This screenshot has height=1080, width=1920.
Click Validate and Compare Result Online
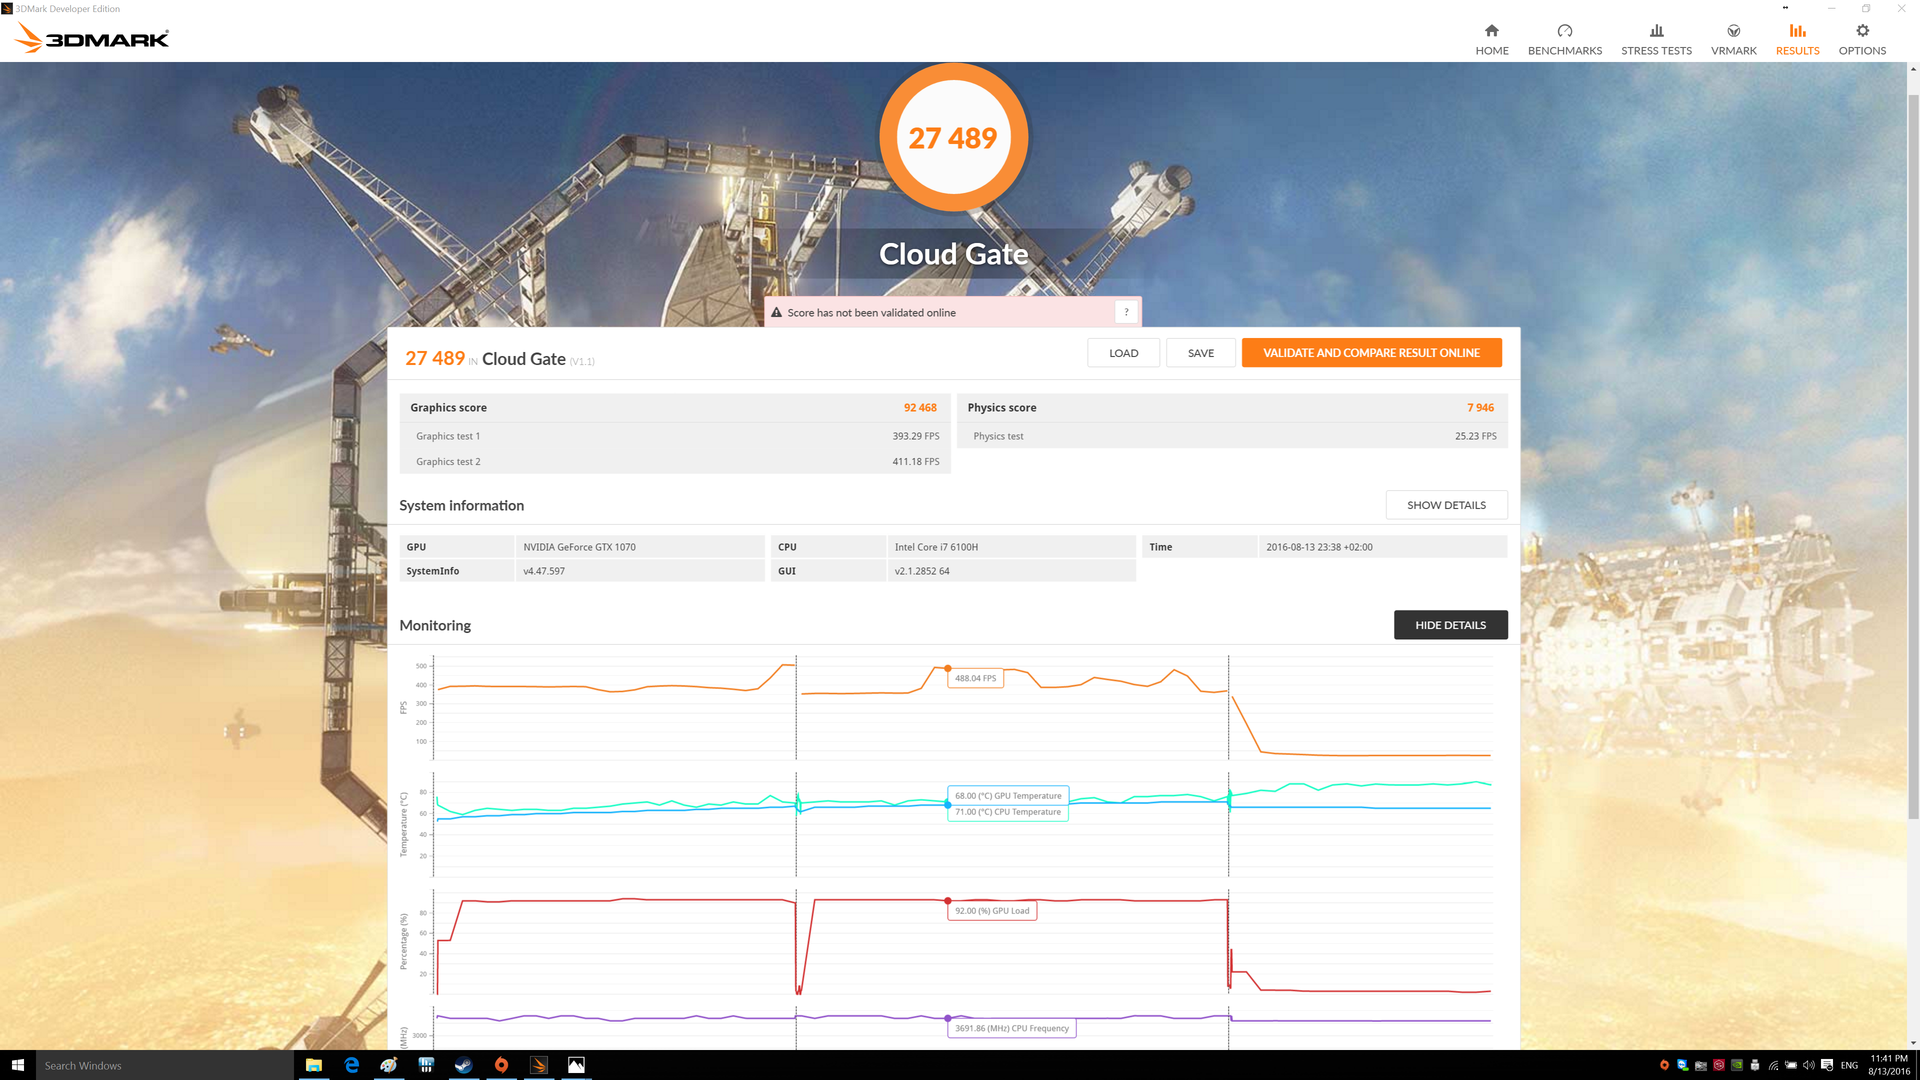(x=1371, y=353)
